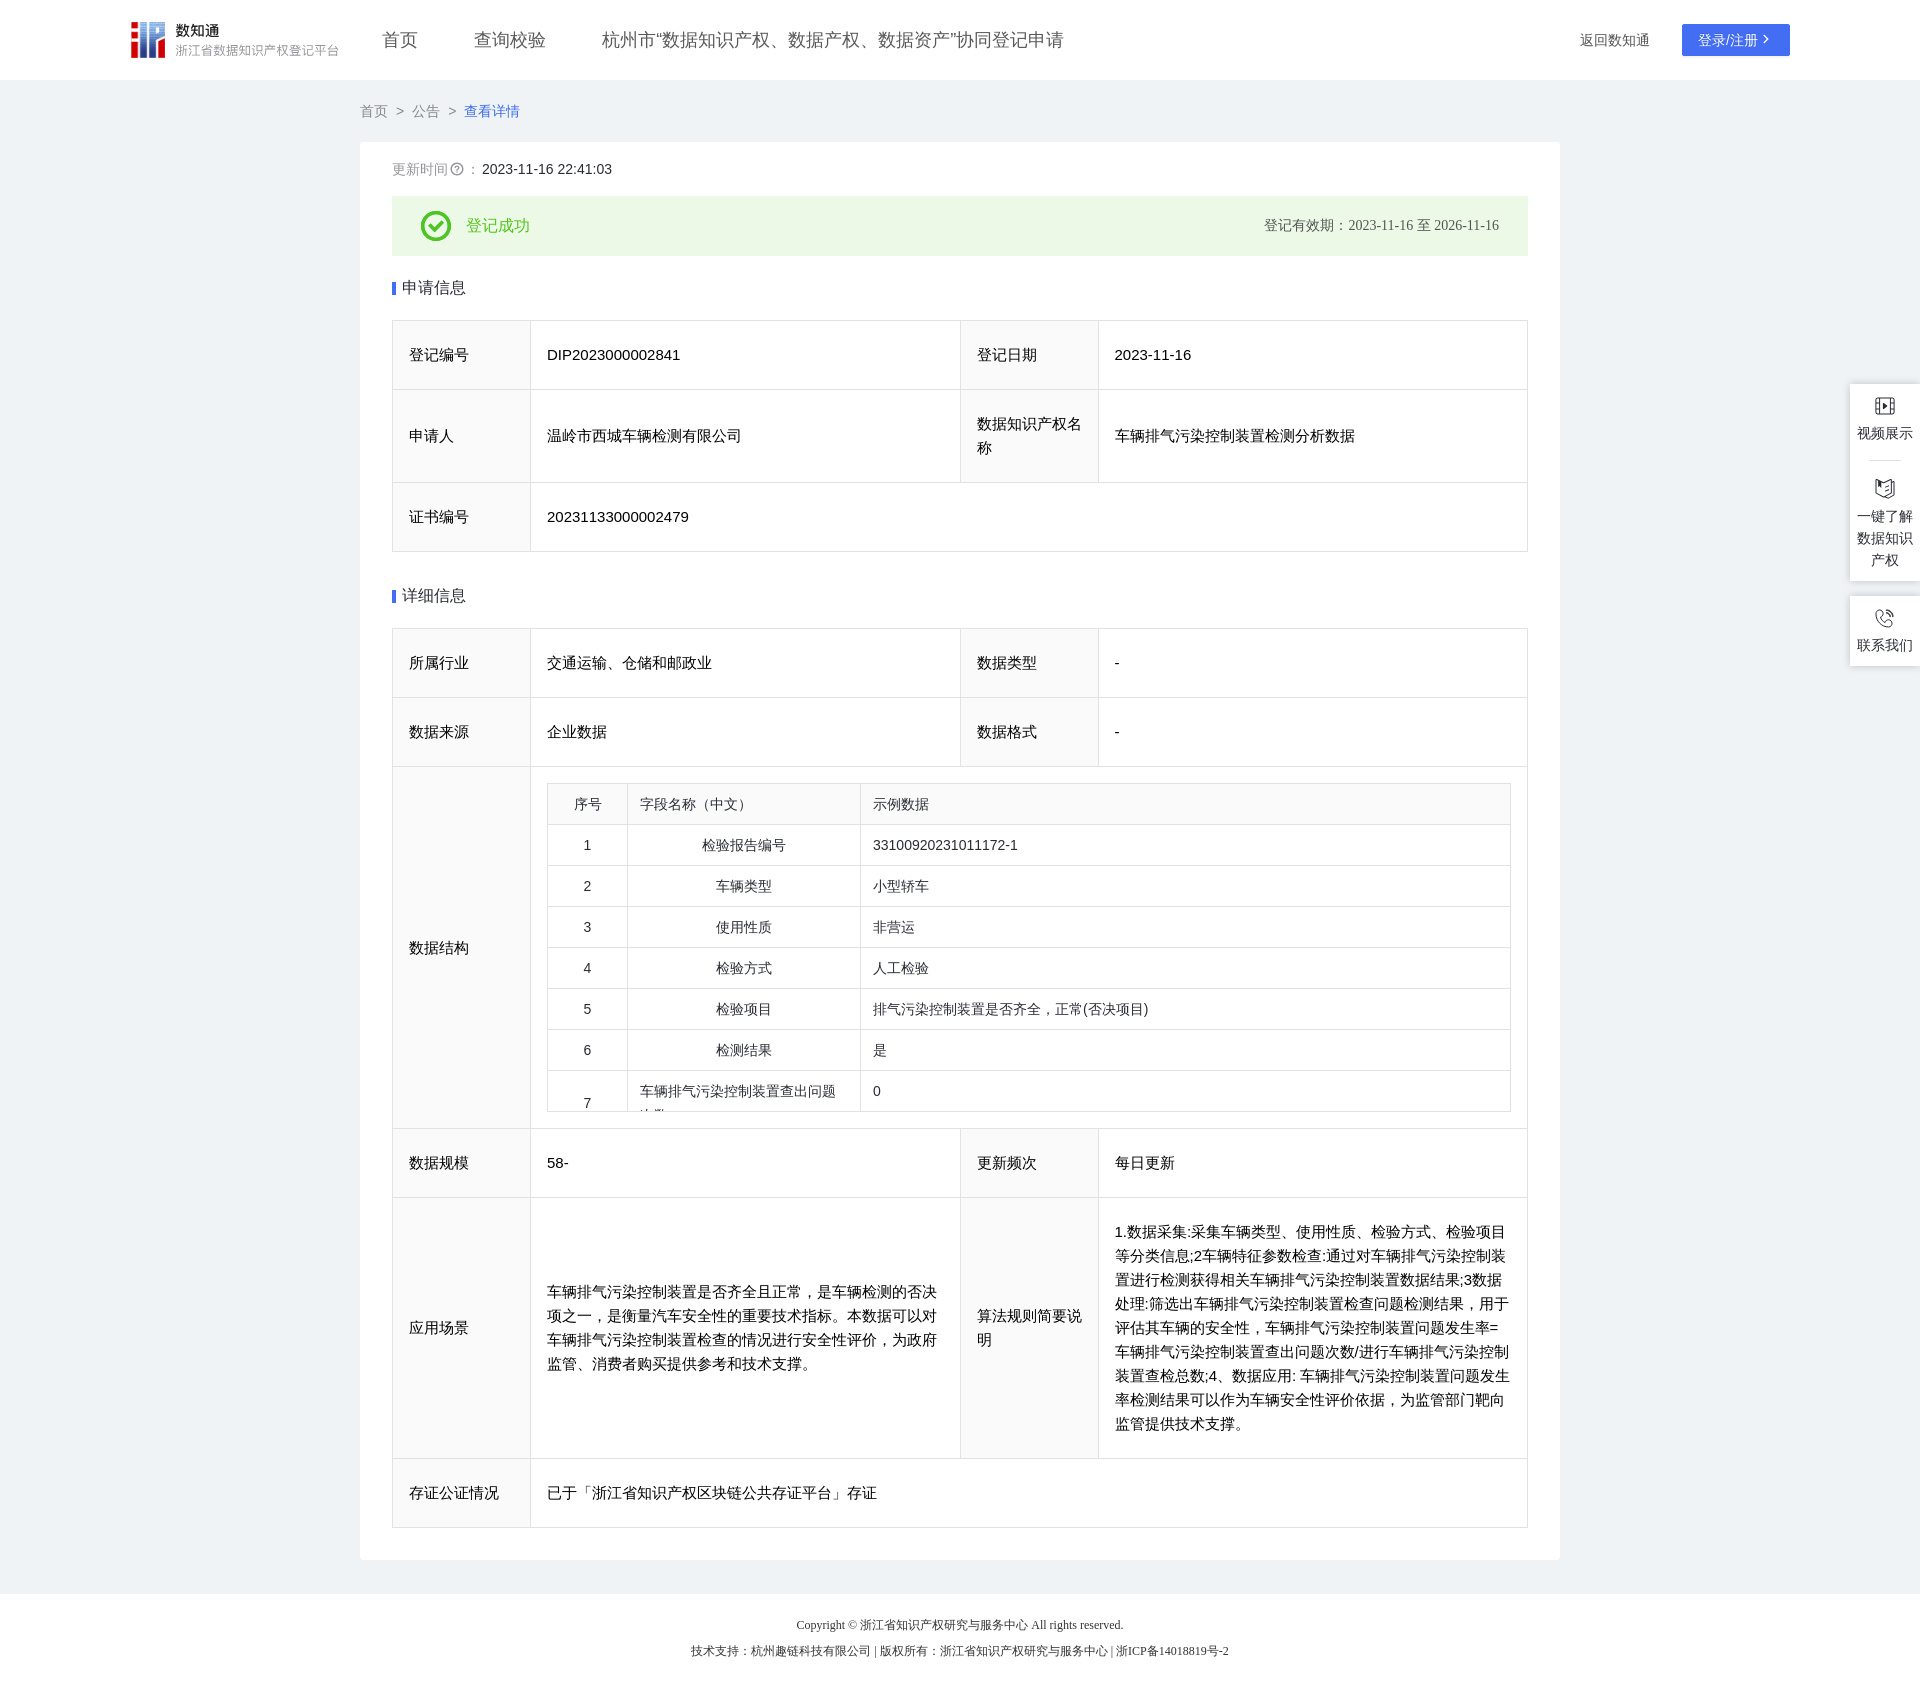The image size is (1920, 1682).
Task: Select the registration number DIP2023000002841
Action: 613,355
